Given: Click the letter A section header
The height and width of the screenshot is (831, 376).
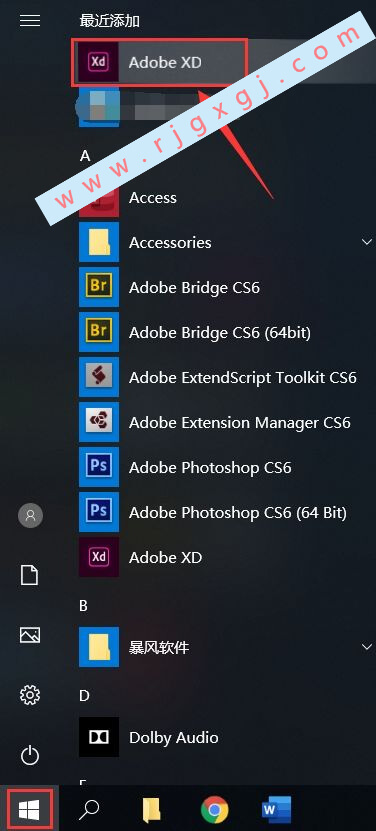Looking at the screenshot, I should click(85, 156).
